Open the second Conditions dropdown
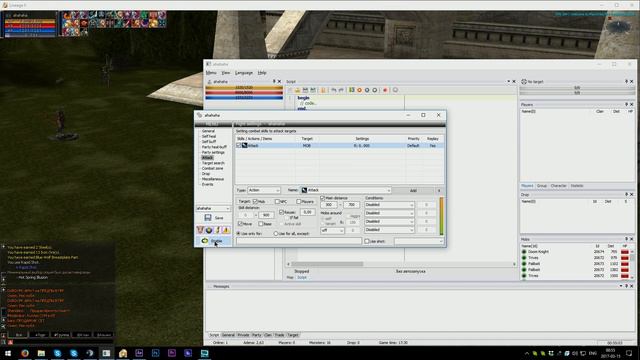Viewport: 640px width, 360px height. 389,213
